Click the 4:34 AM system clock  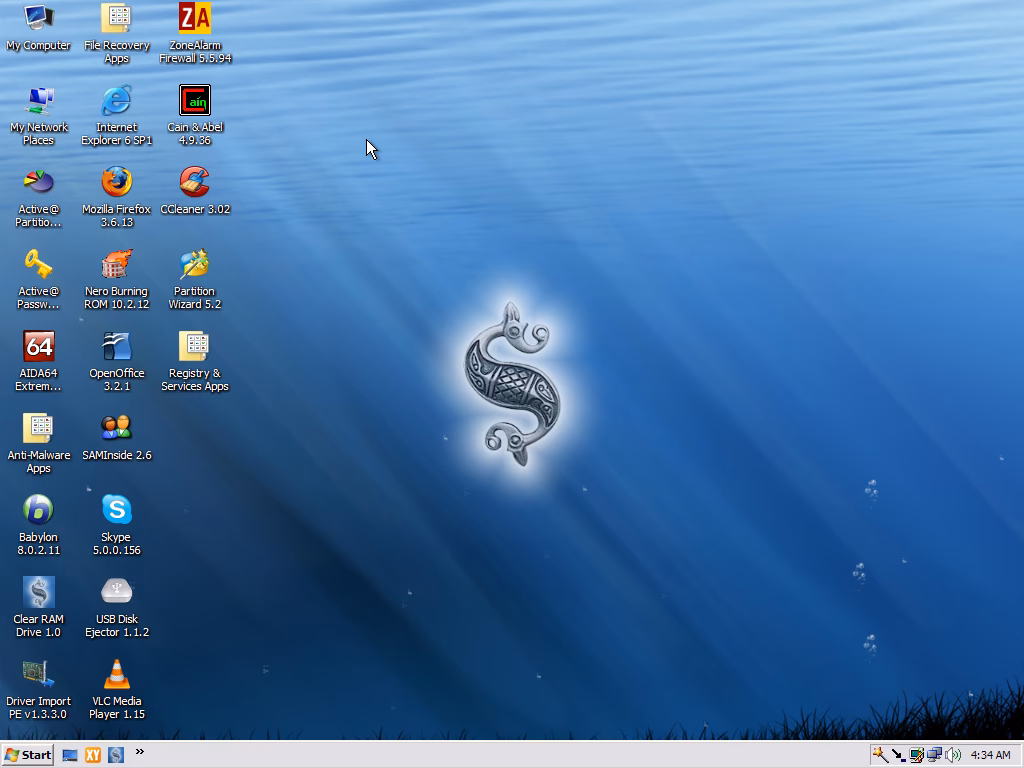point(990,755)
